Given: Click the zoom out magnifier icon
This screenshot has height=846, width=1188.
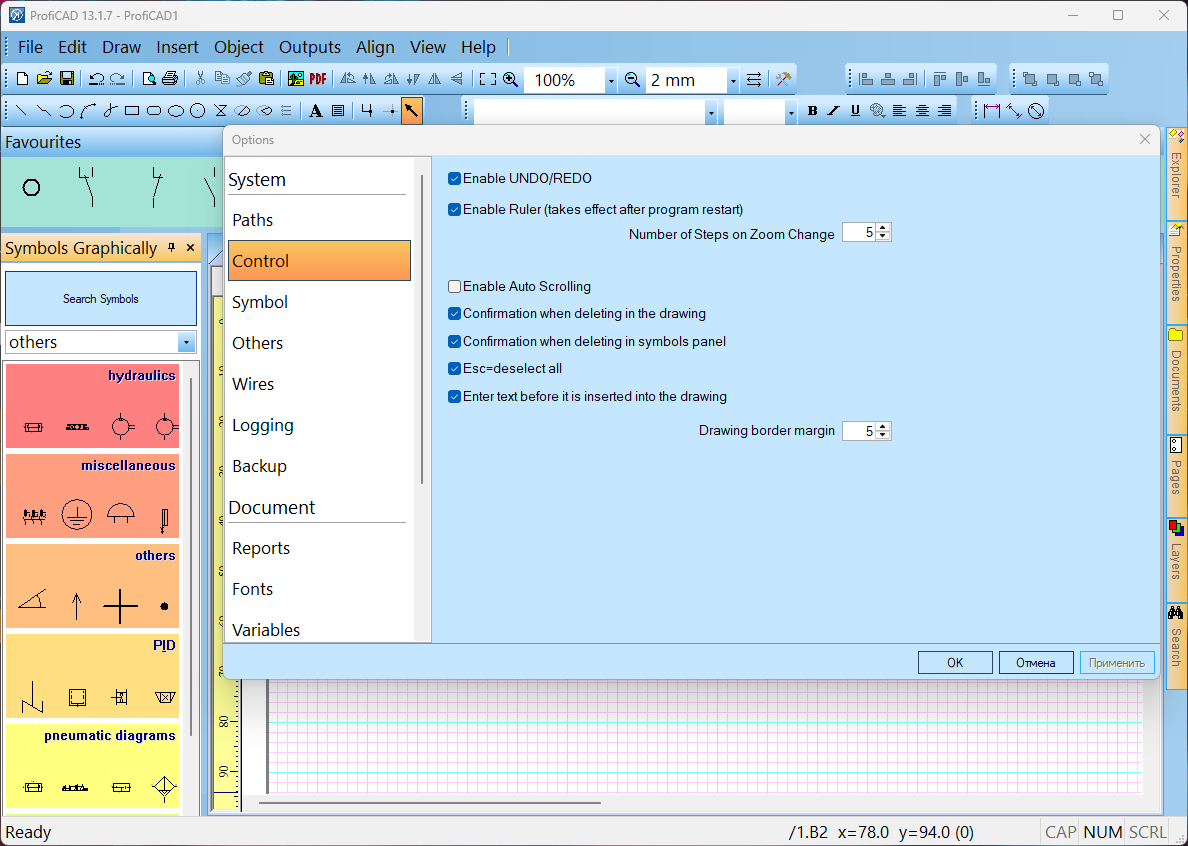Looking at the screenshot, I should [x=632, y=79].
